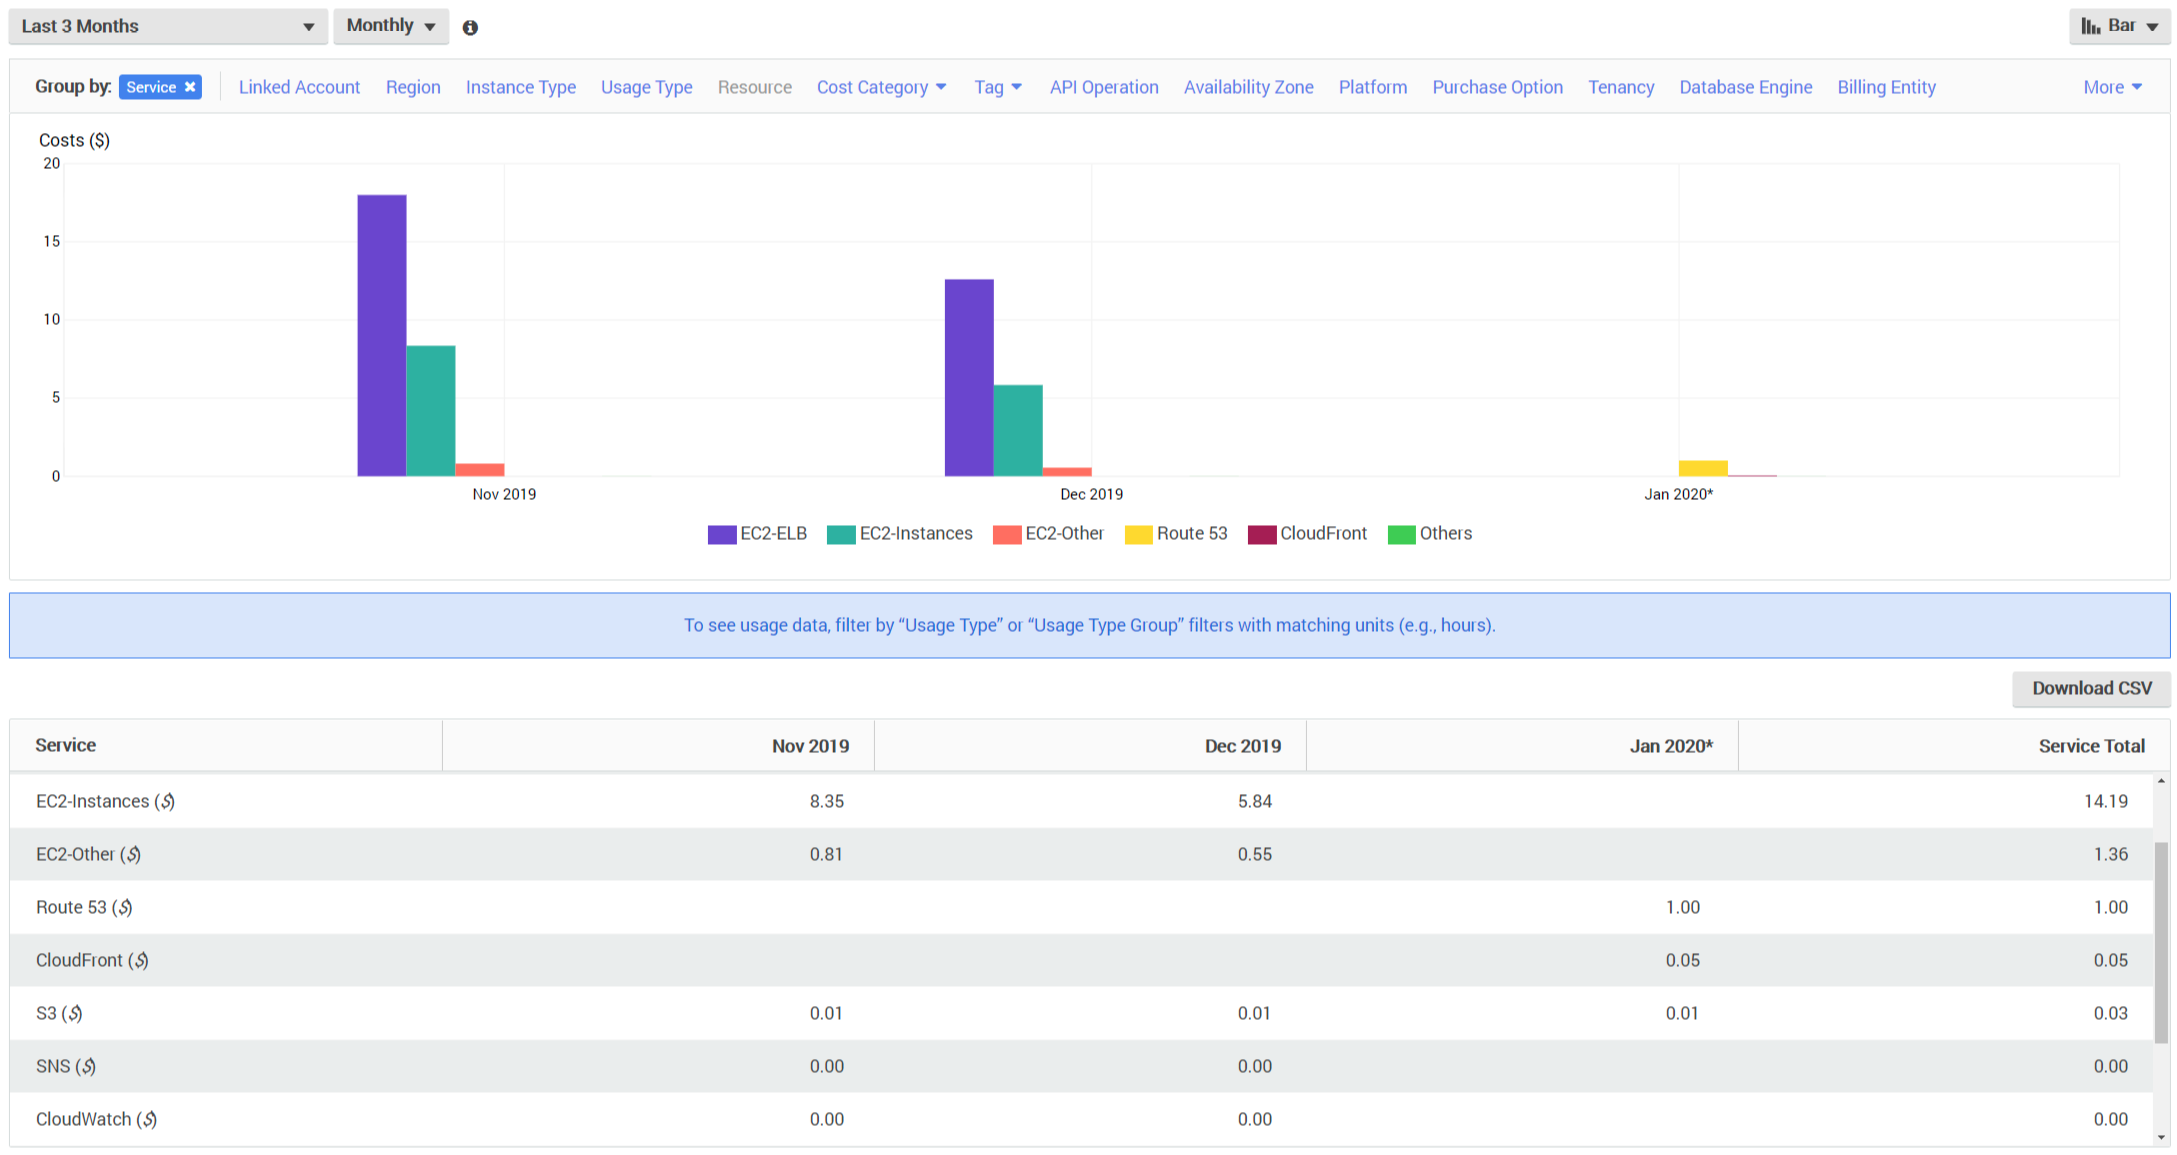Screen dimensions: 2177x1155
Task: Click the Dec 2019 EC2-Instances teal bar
Action: (x=1018, y=430)
